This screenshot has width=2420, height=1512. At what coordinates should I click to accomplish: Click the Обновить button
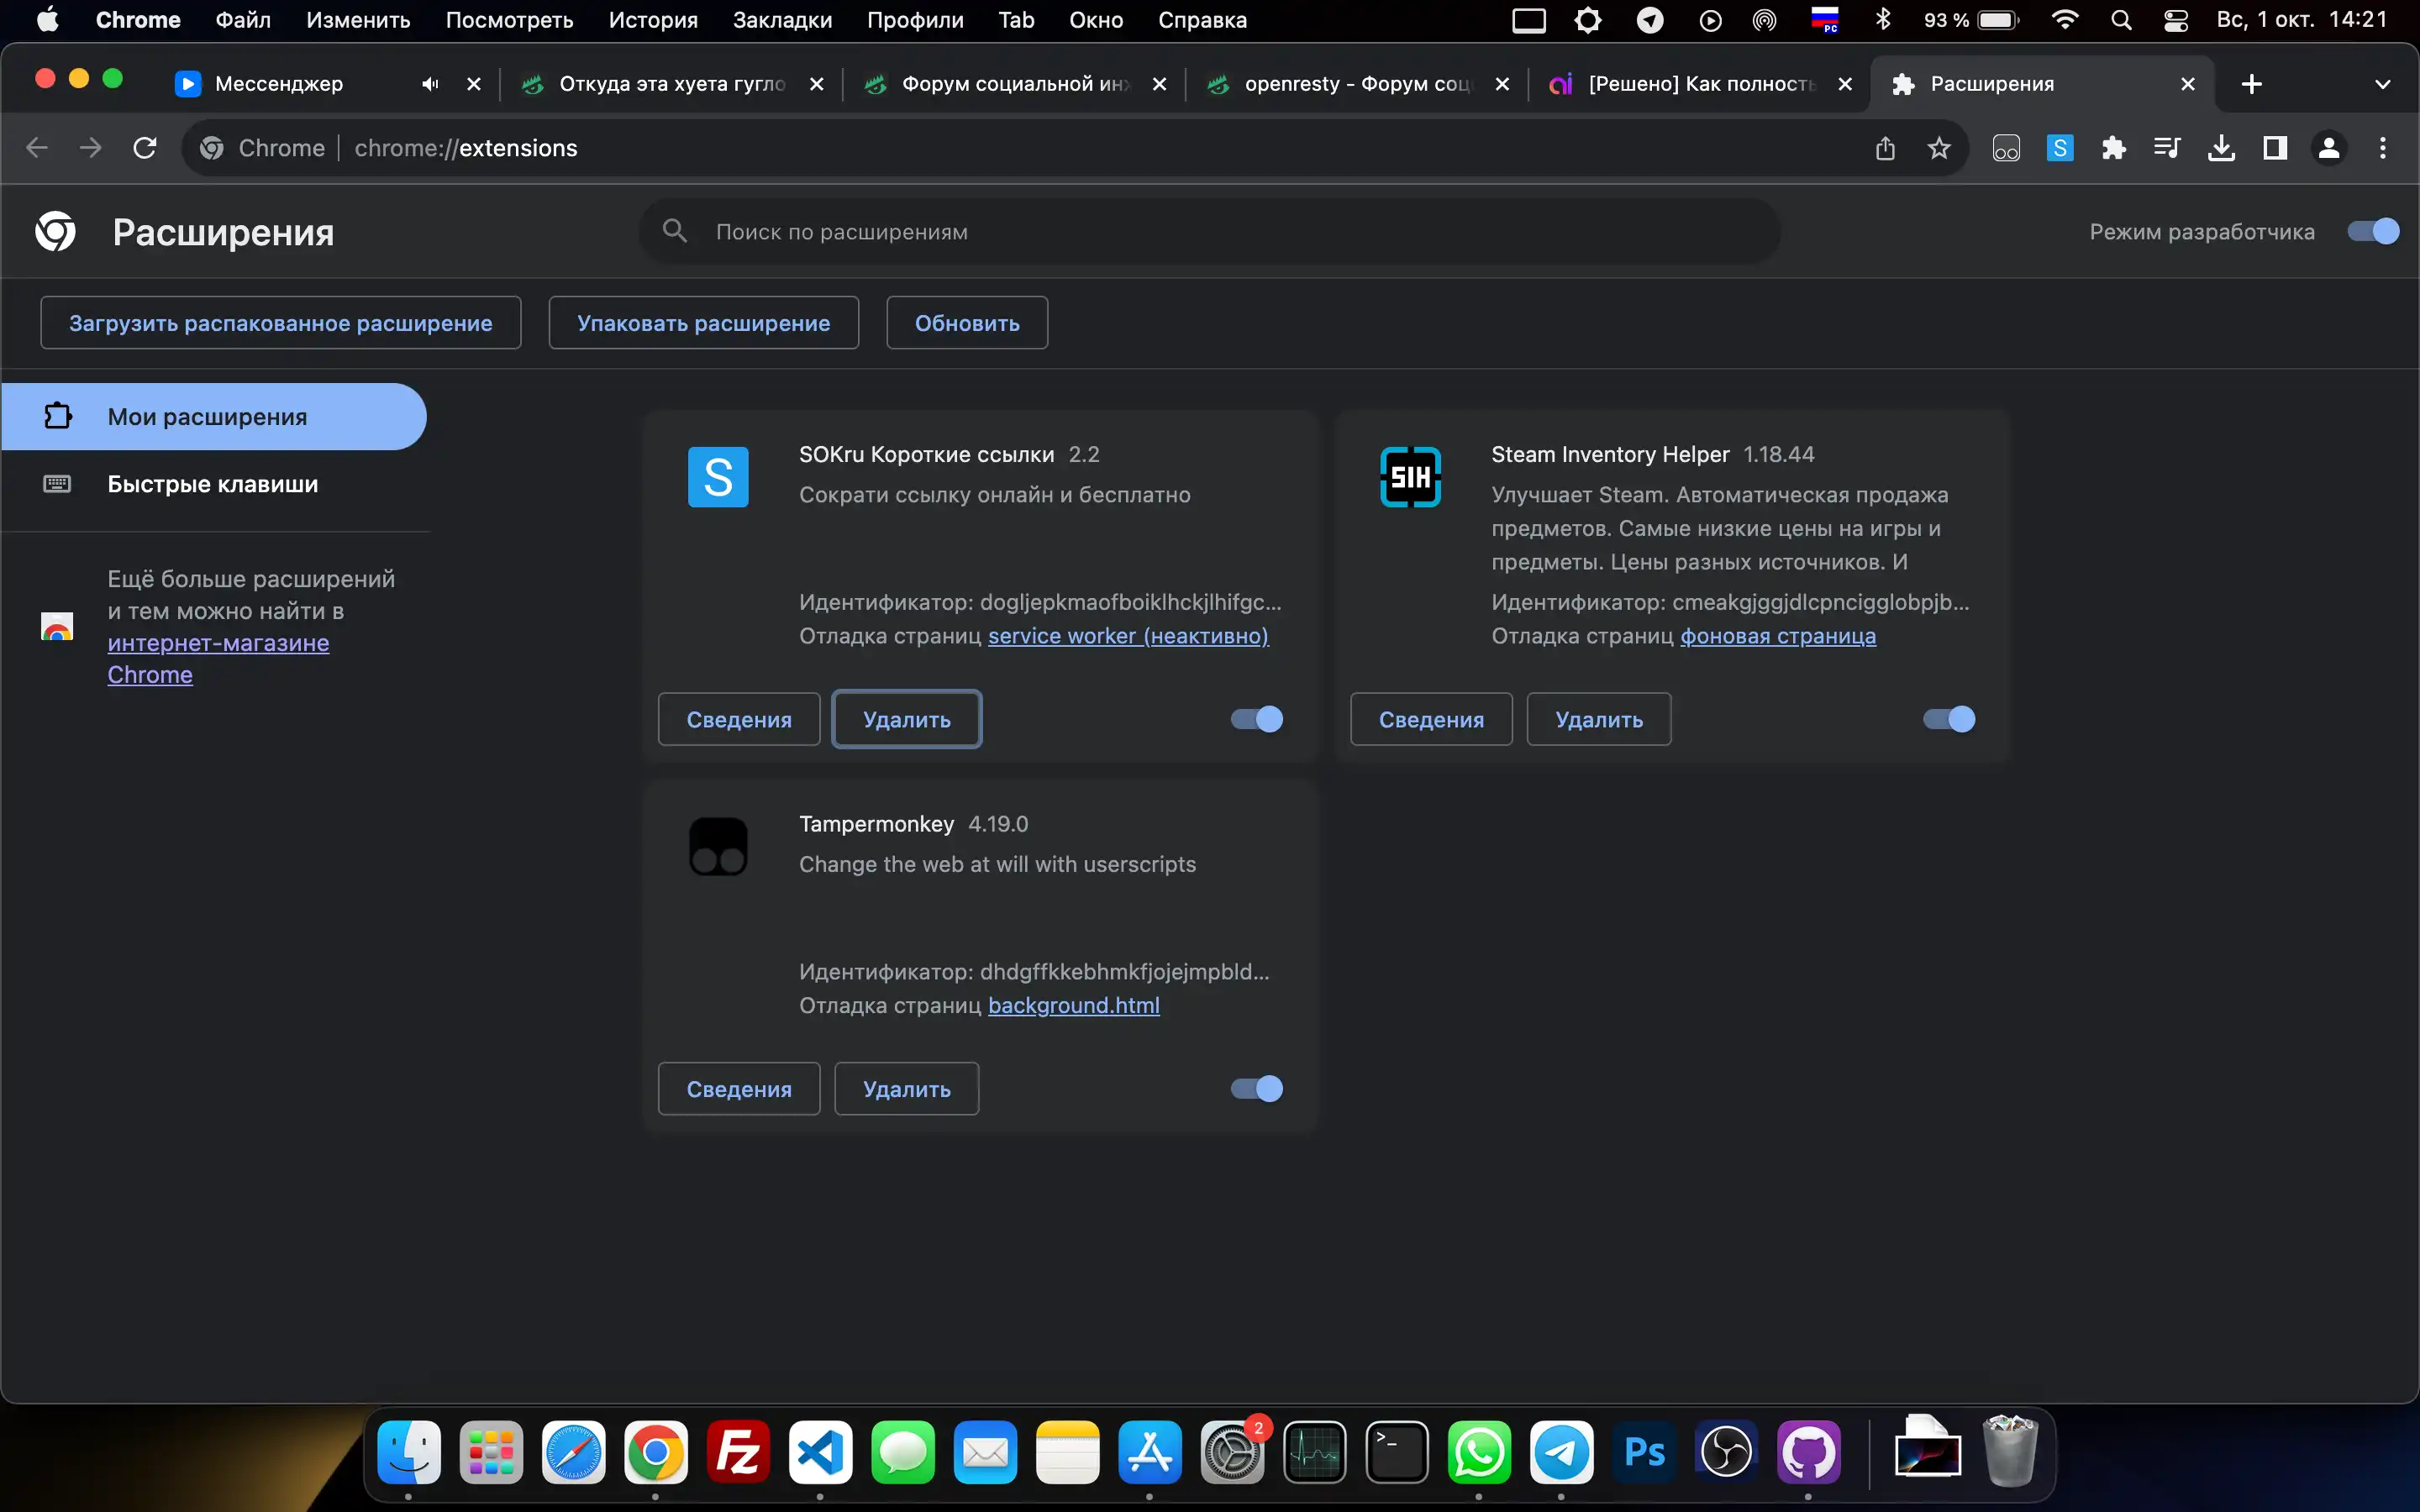967,323
